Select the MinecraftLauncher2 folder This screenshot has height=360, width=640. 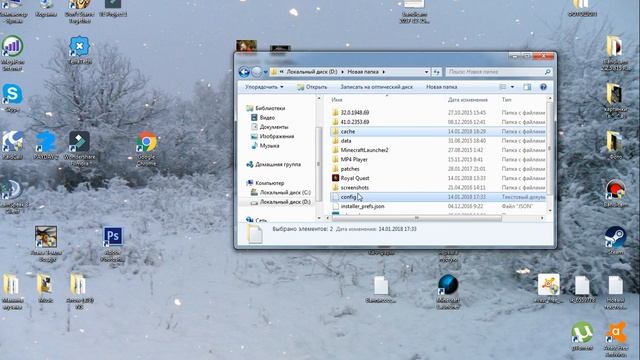[364, 150]
